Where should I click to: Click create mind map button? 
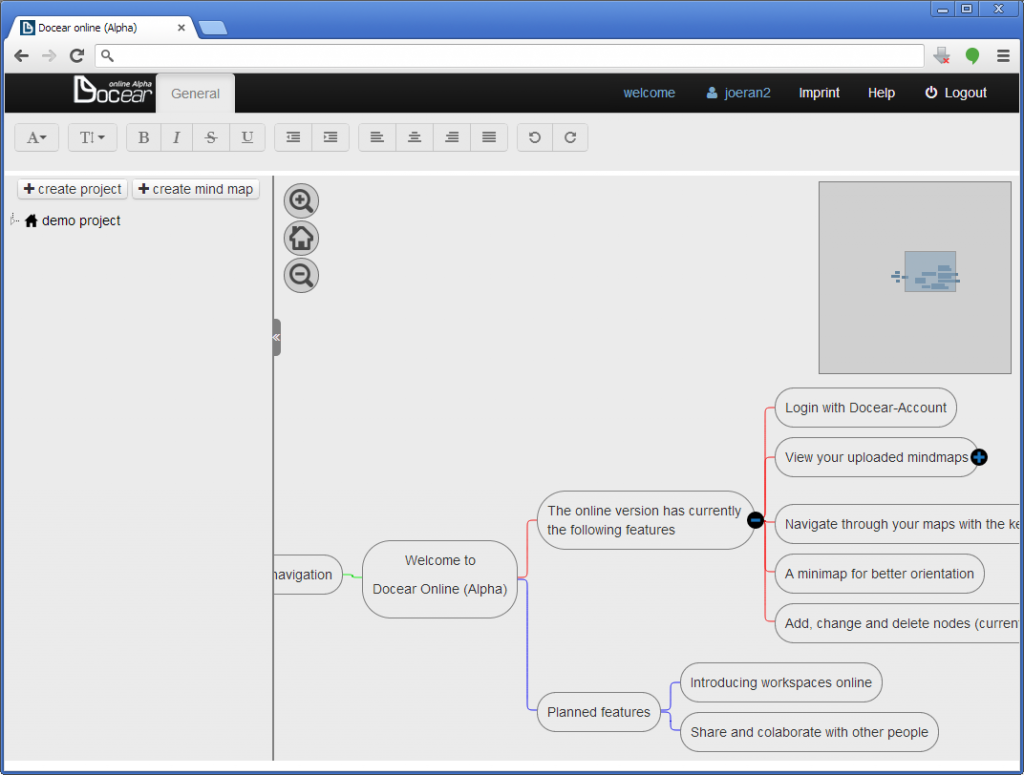(196, 189)
